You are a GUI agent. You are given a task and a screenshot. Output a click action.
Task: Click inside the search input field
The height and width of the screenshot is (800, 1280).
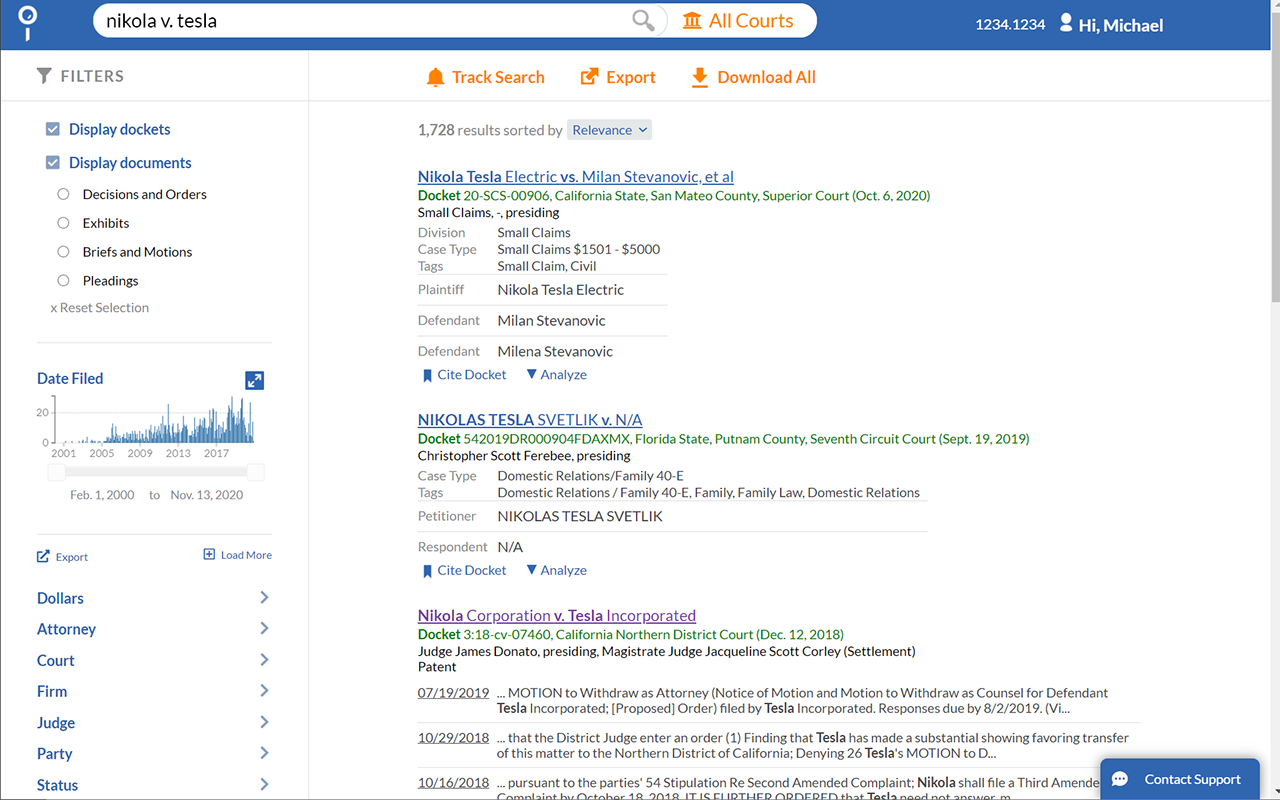pyautogui.click(x=350, y=19)
